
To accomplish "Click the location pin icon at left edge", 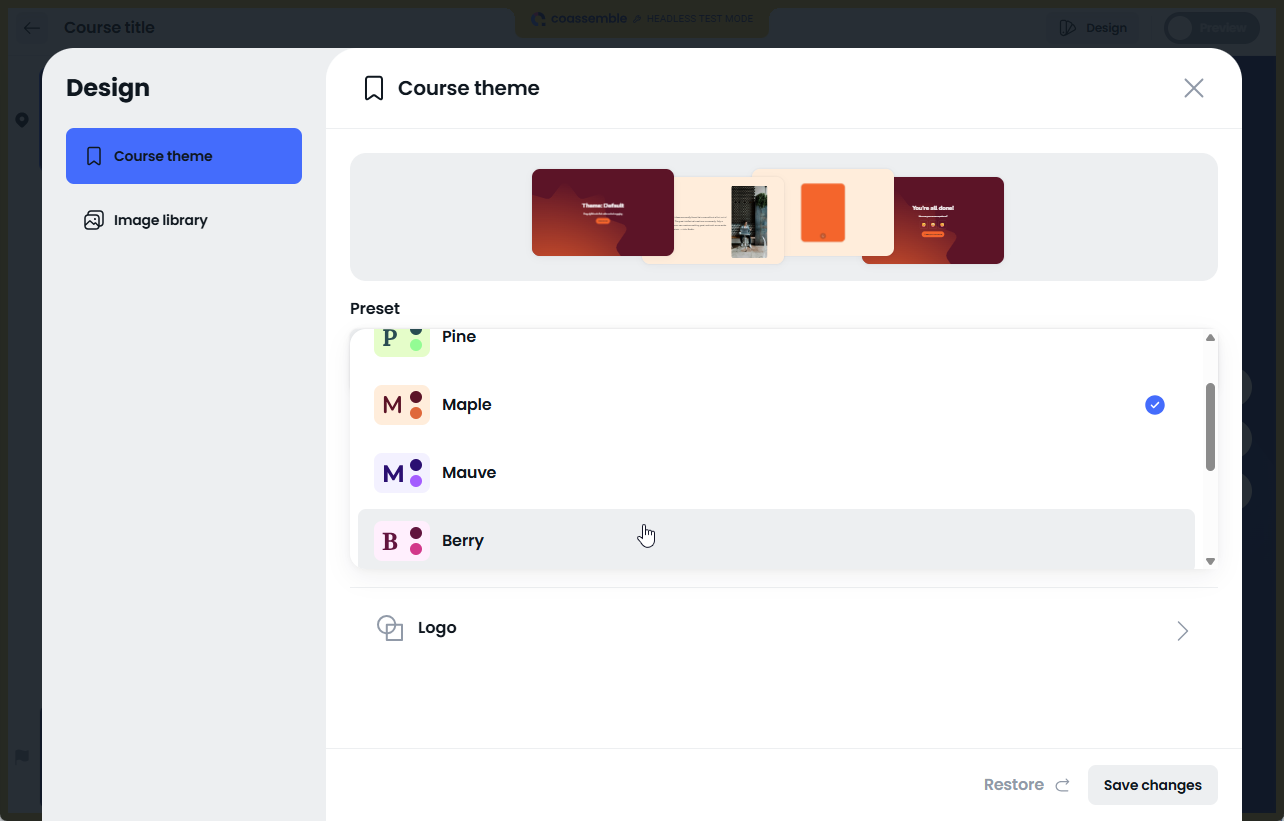I will click(22, 120).
